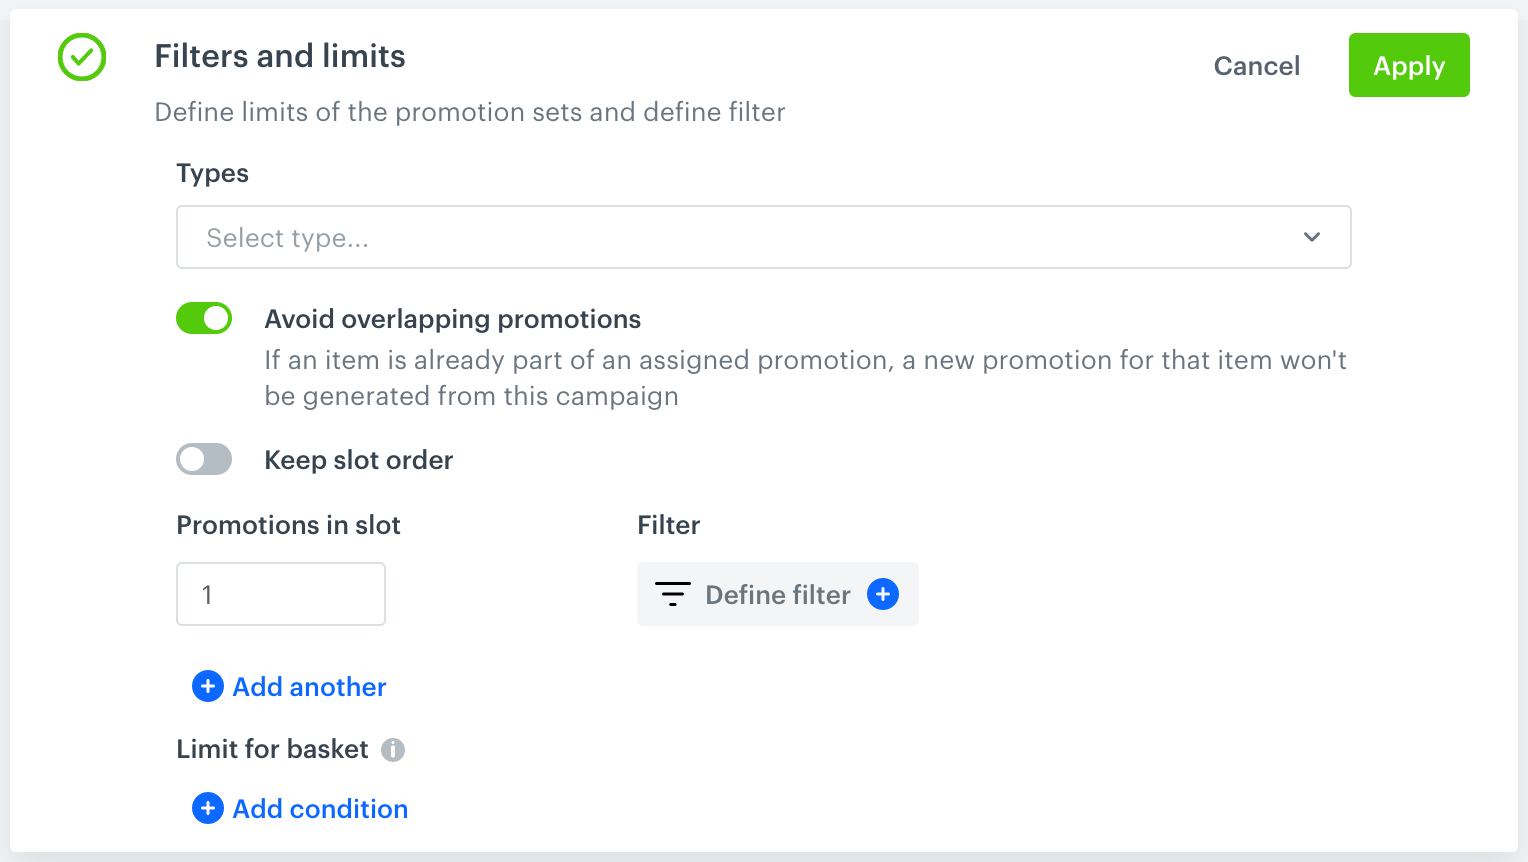1528x862 pixels.
Task: Click the plus icon beside Add another
Action: click(x=207, y=686)
